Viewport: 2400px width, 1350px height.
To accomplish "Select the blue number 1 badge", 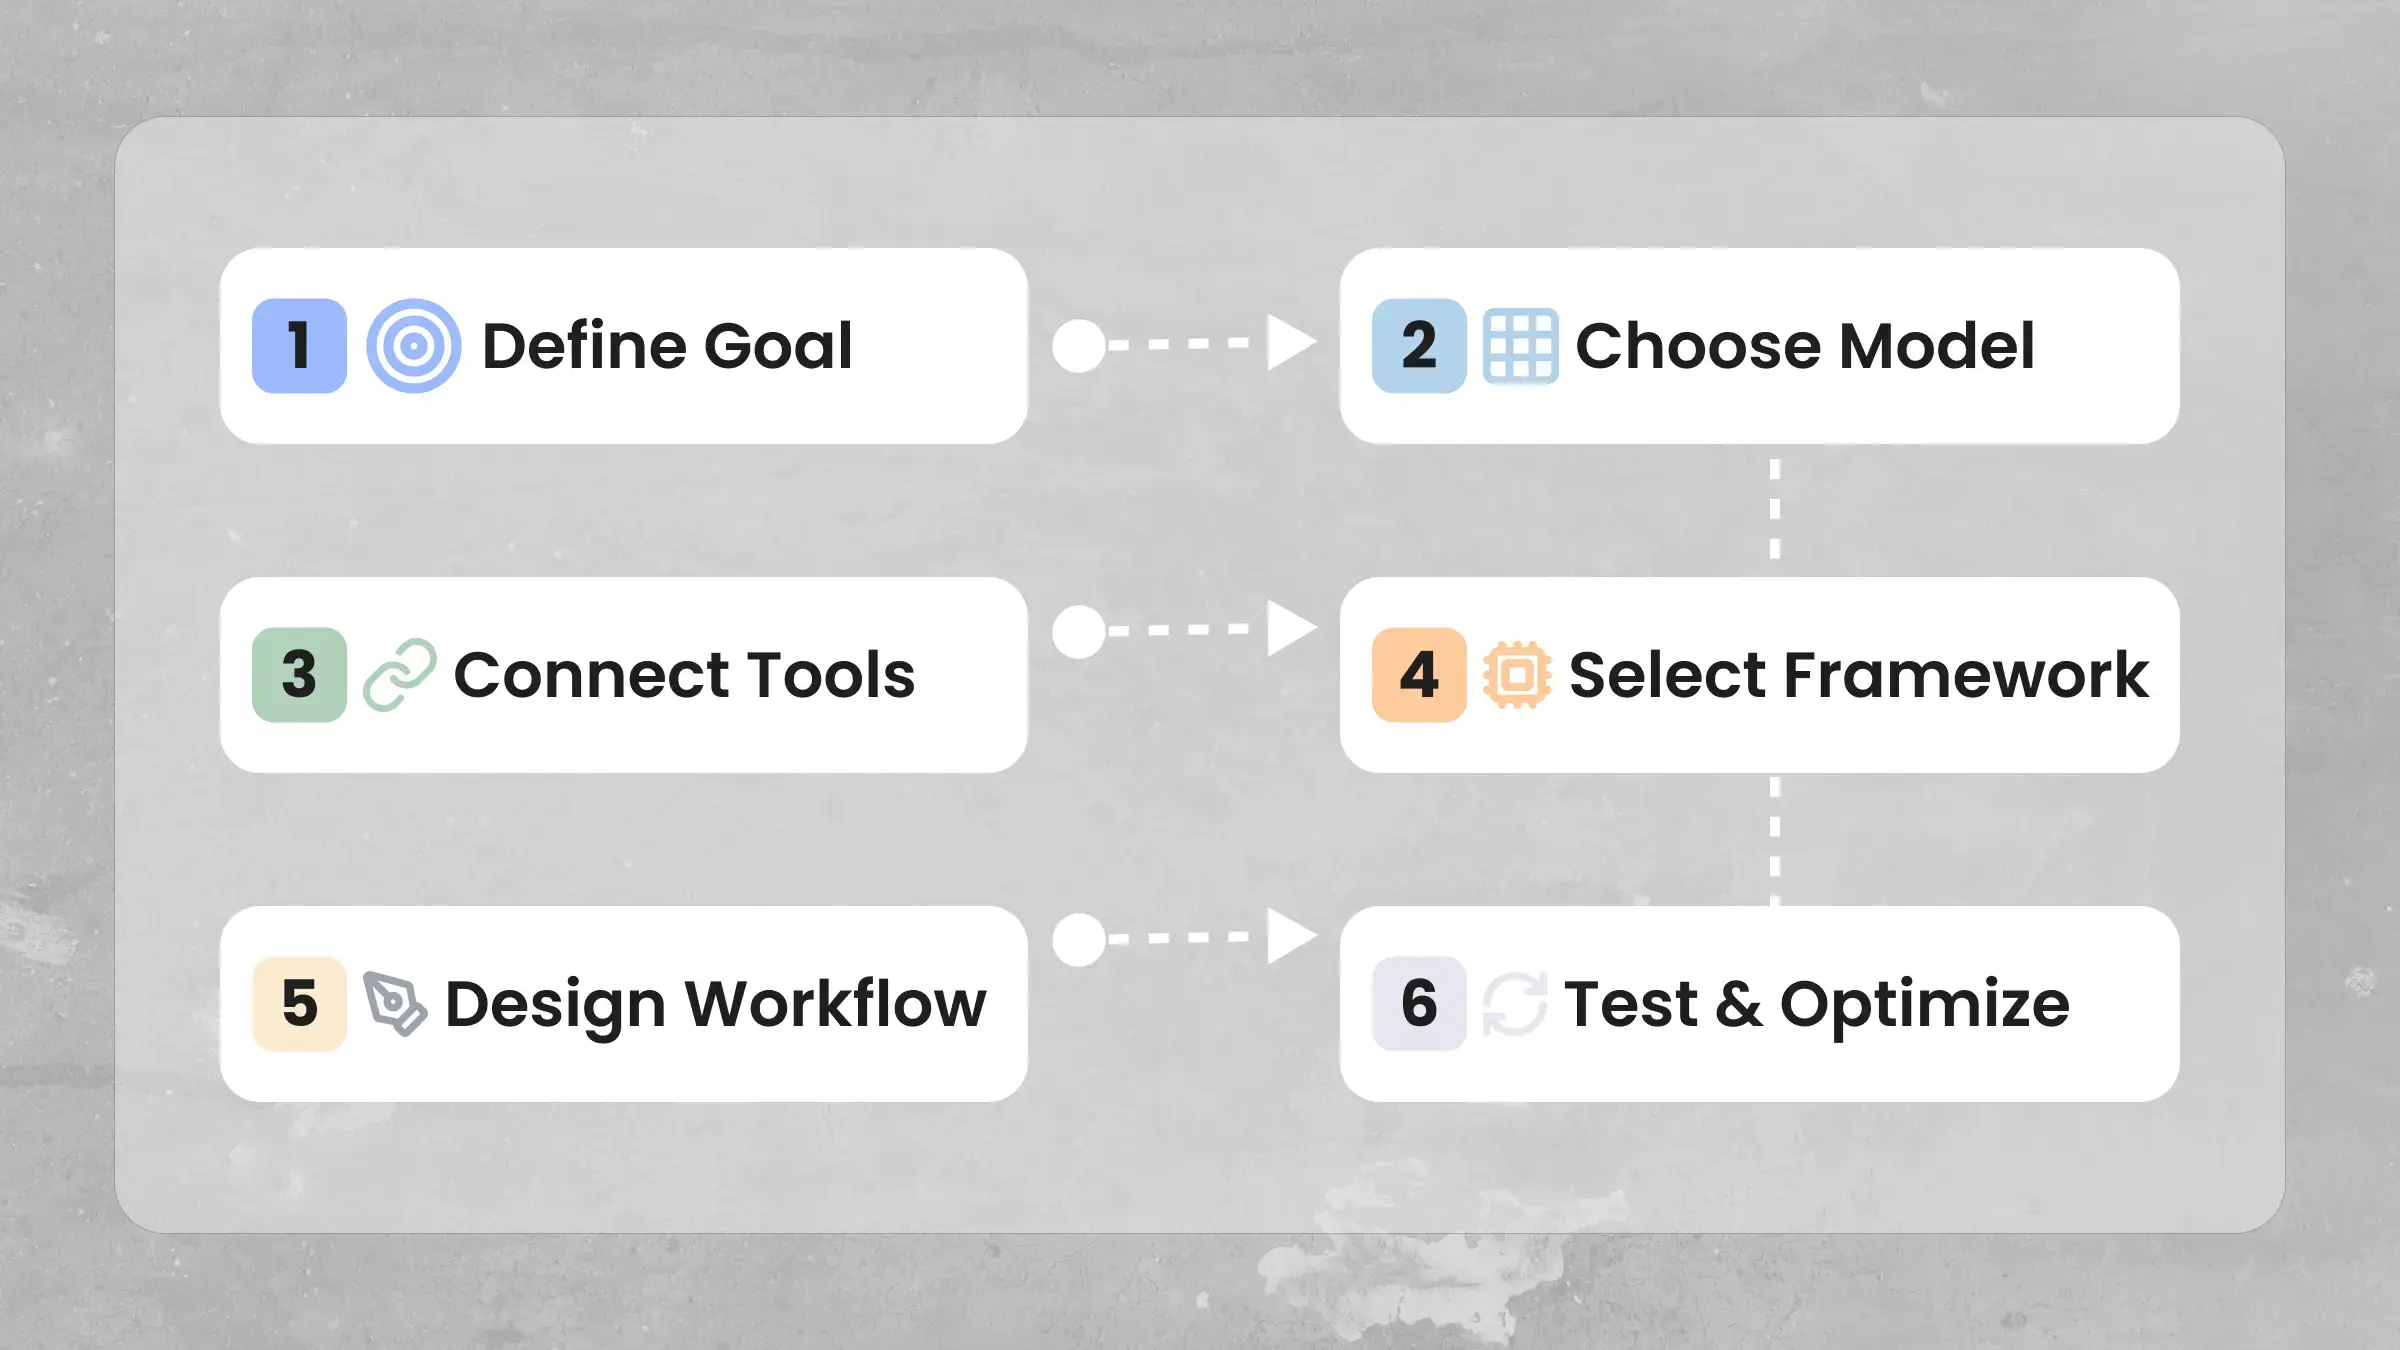I will pyautogui.click(x=299, y=346).
